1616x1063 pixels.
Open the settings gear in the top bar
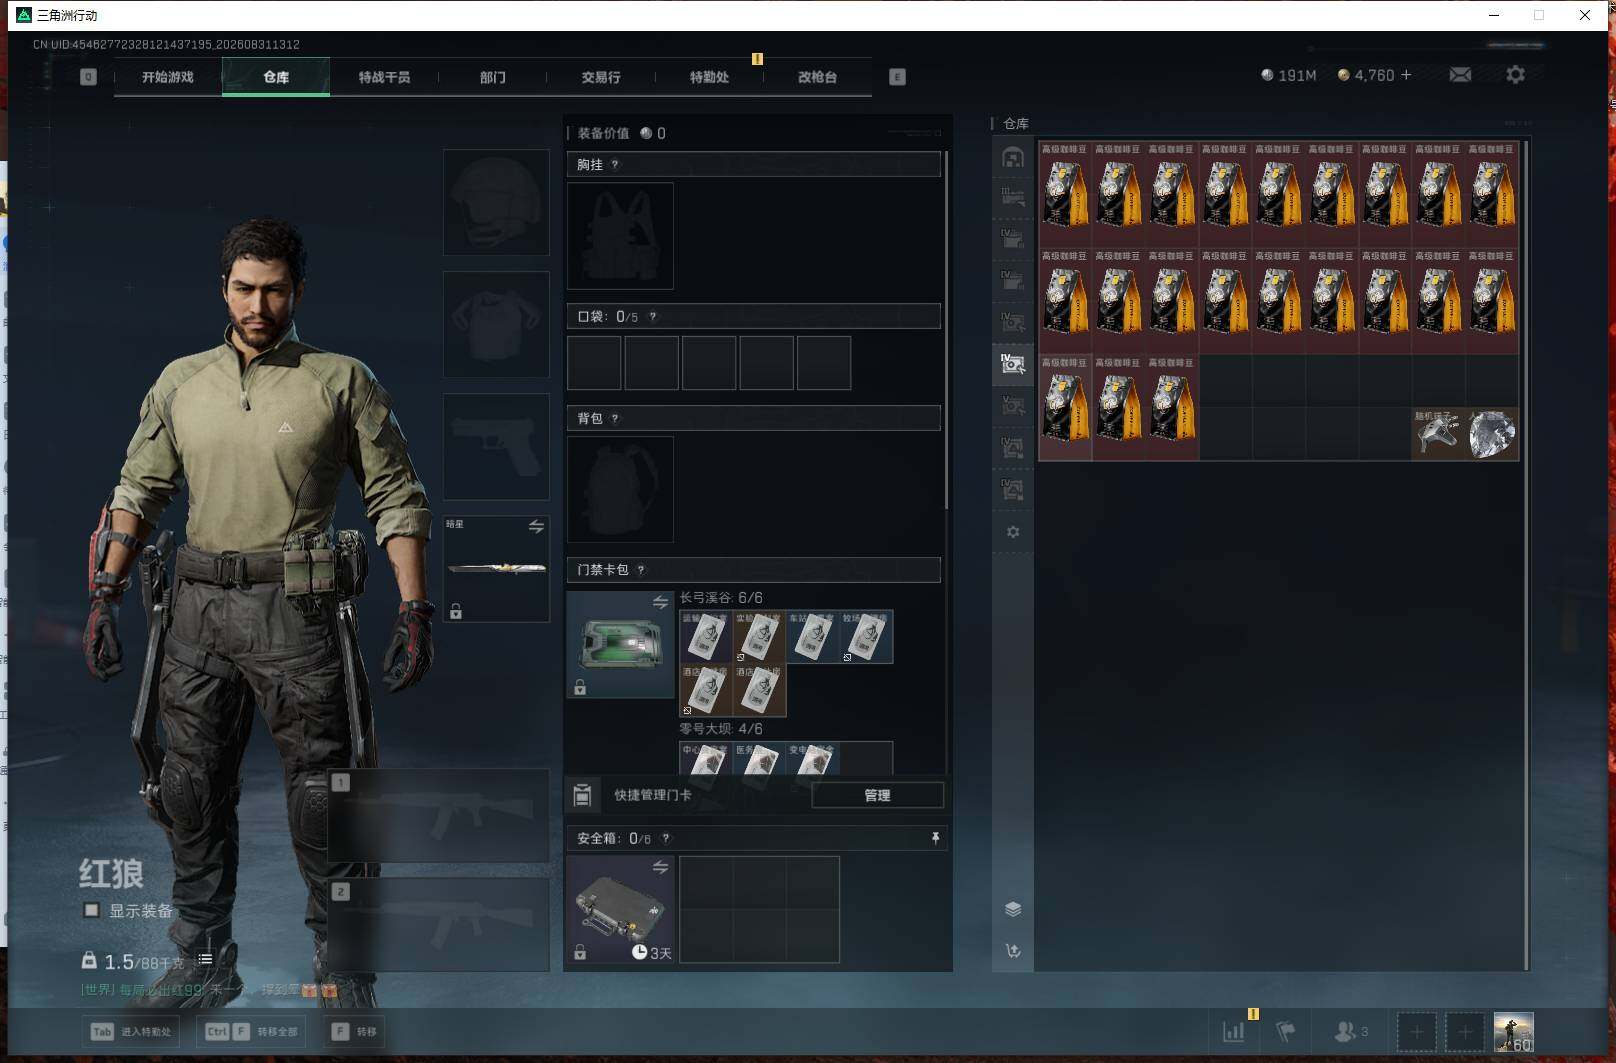1515,75
